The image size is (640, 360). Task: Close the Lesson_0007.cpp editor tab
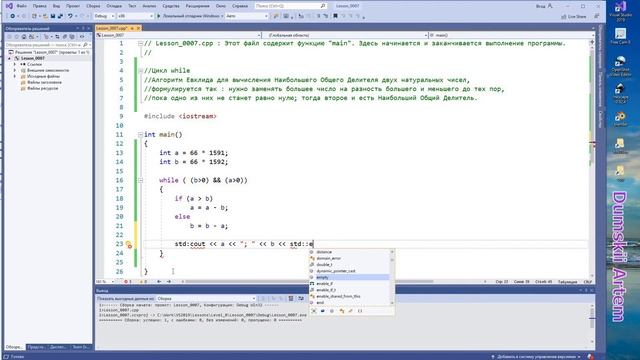coord(138,28)
